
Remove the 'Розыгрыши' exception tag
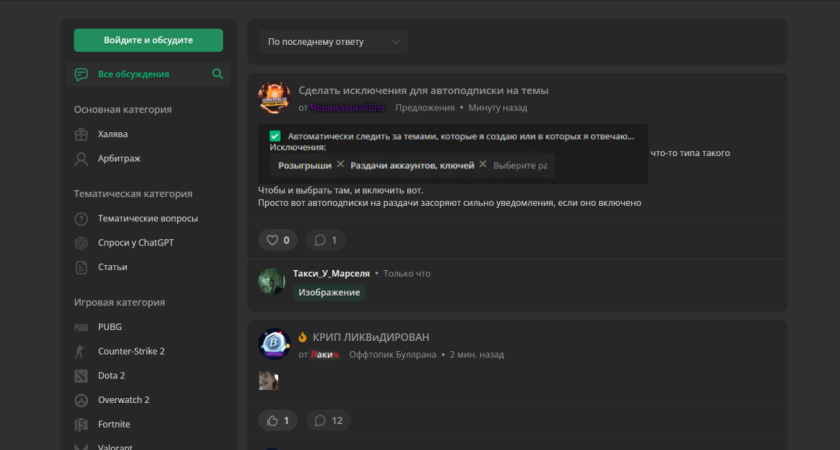tap(340, 164)
